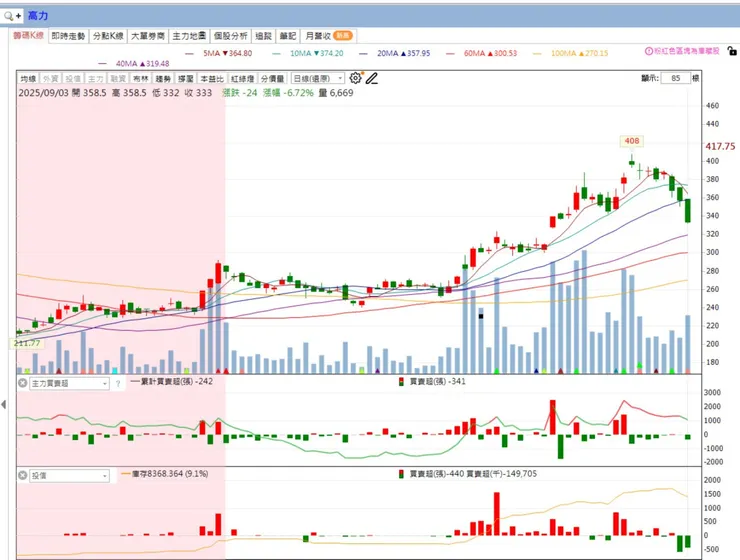Open the 主力地圖 tab

(189, 36)
